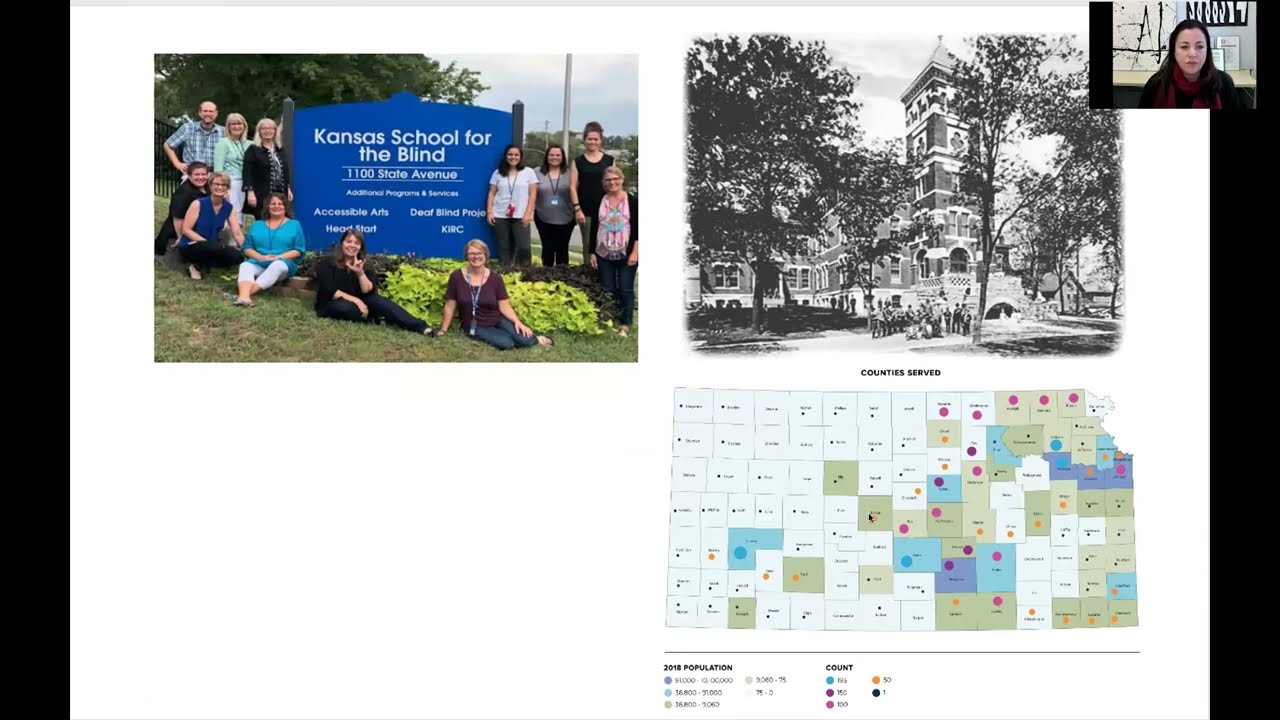Image resolution: width=1280 pixels, height=720 pixels.
Task: Click the blue dot in Reno County
Action: click(906, 561)
